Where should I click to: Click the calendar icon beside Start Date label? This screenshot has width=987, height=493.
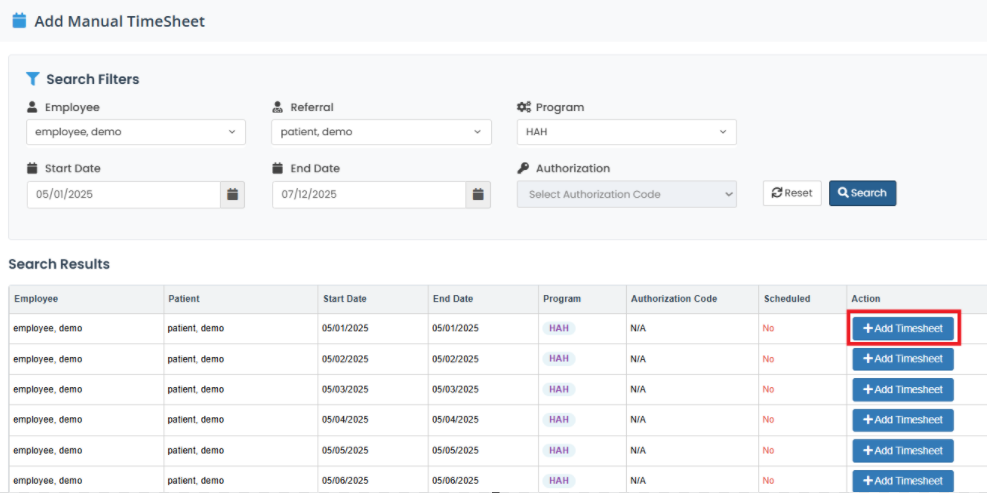(33, 168)
